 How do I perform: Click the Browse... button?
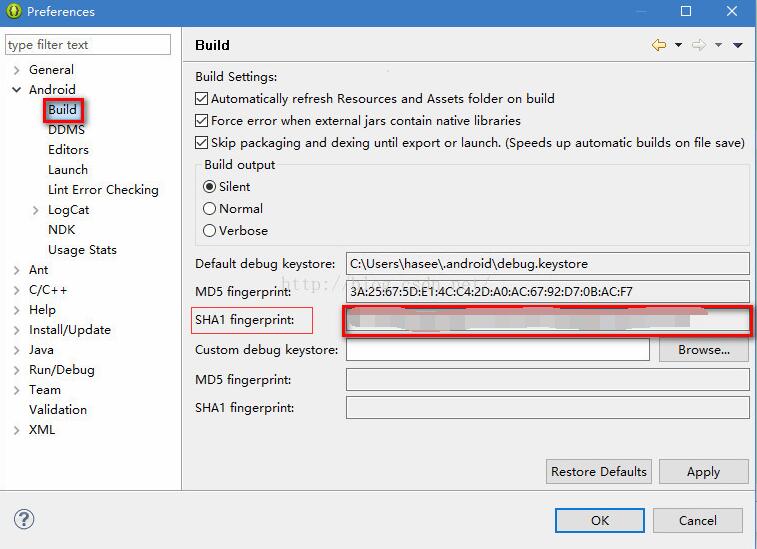coord(704,350)
